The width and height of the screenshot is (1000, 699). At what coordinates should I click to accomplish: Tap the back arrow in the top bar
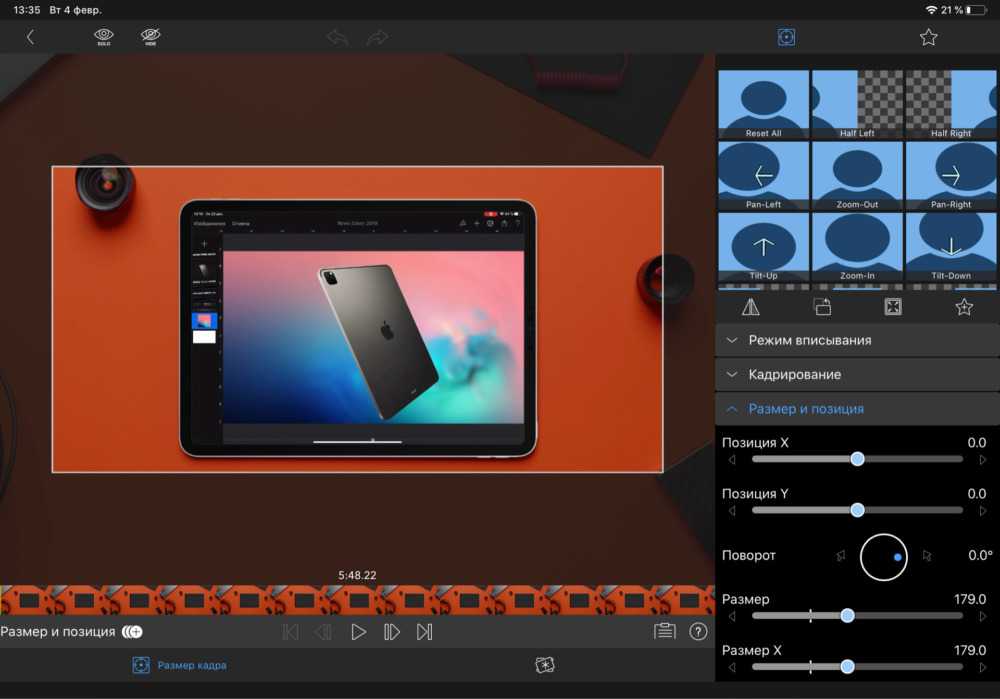30,37
